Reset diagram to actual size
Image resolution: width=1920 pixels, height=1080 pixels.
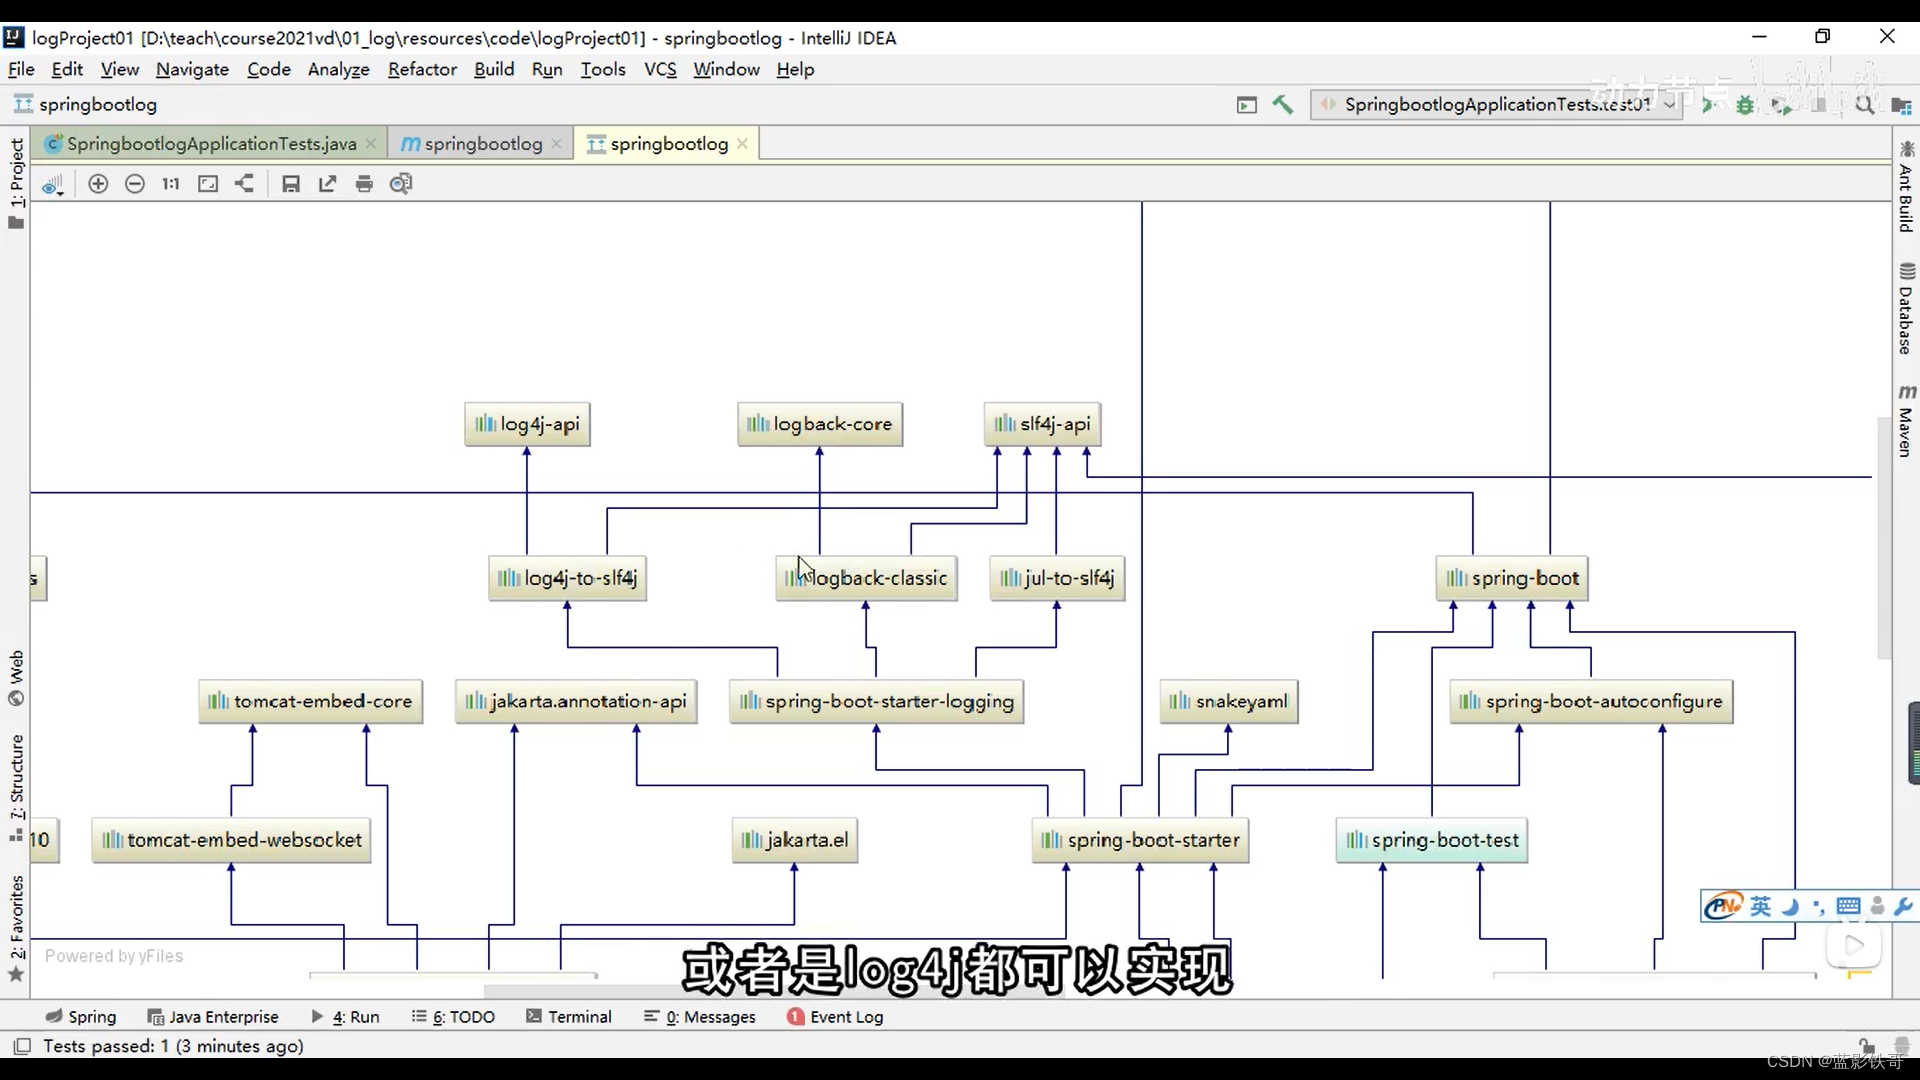[x=171, y=184]
